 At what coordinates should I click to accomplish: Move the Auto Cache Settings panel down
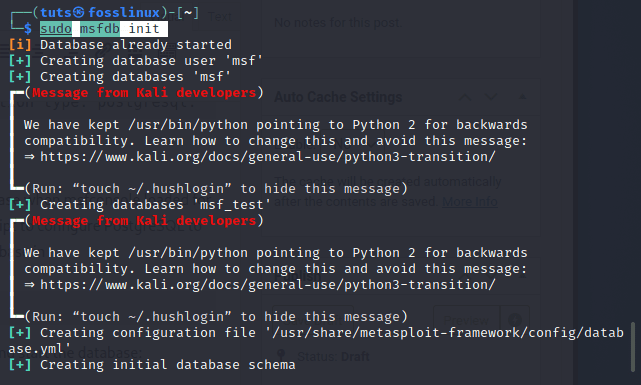(x=491, y=97)
